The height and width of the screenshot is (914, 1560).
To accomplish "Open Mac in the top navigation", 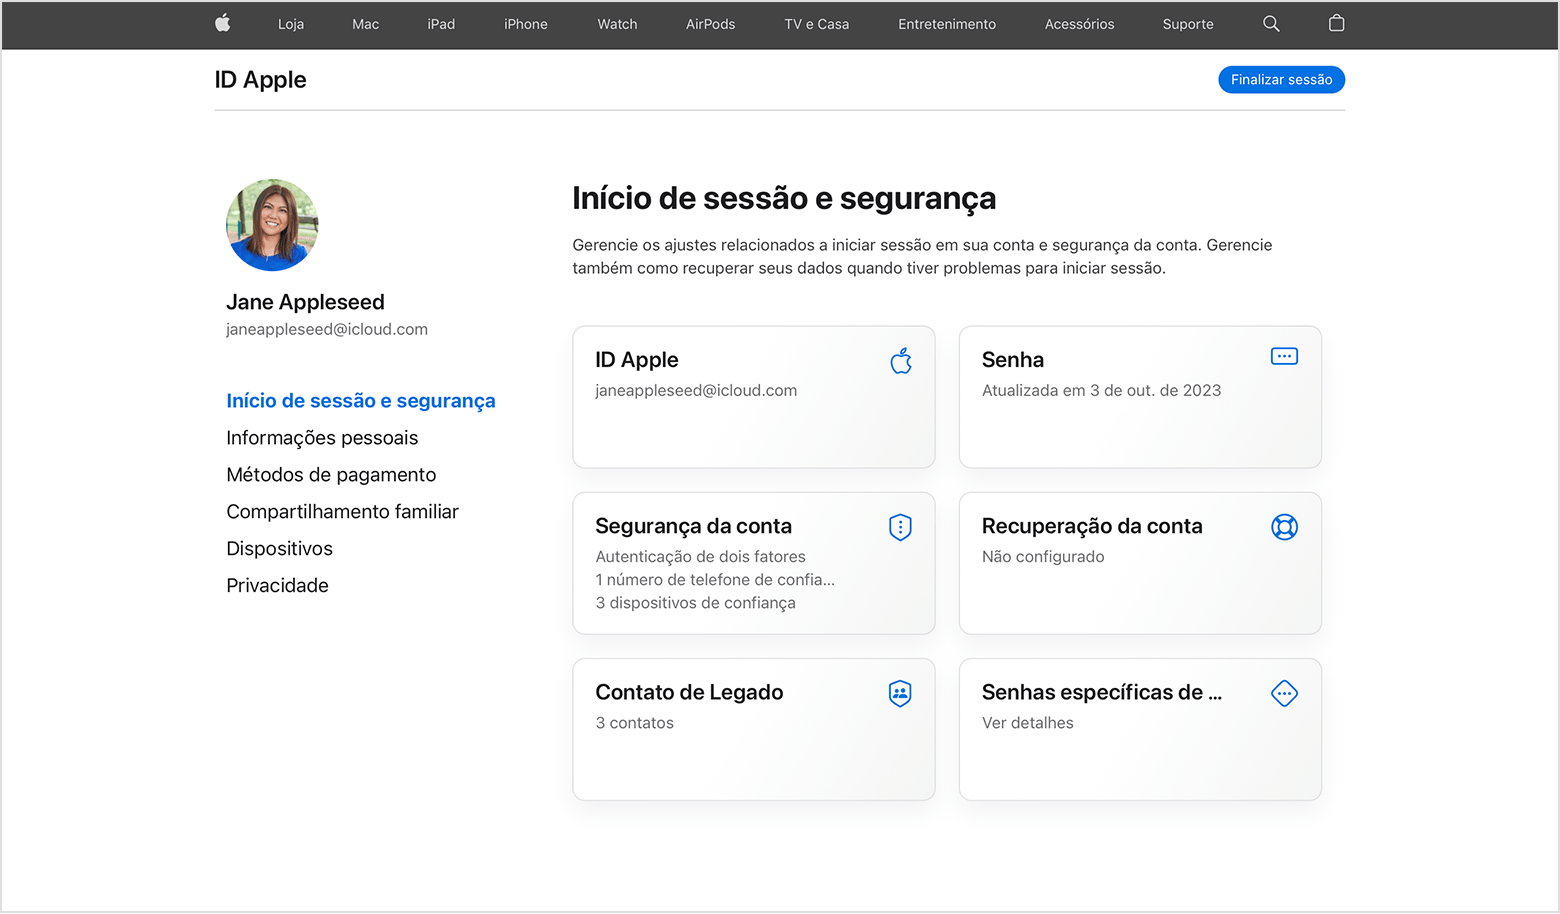I will [x=365, y=24].
